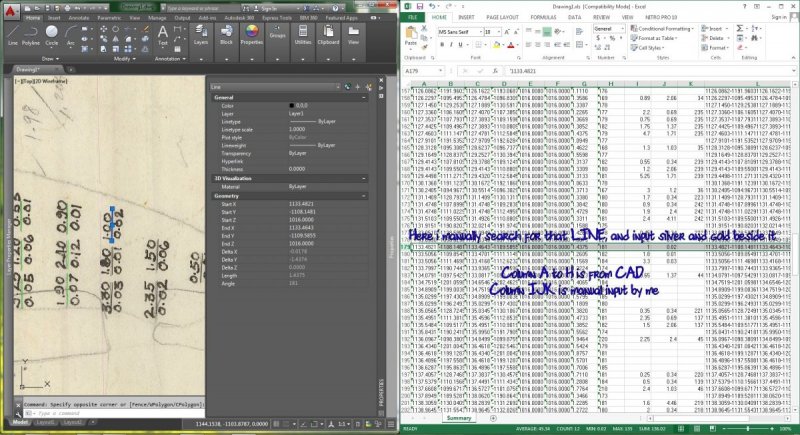
Task: Open the Annotate tab in AutoCAD
Action: tap(79, 18)
